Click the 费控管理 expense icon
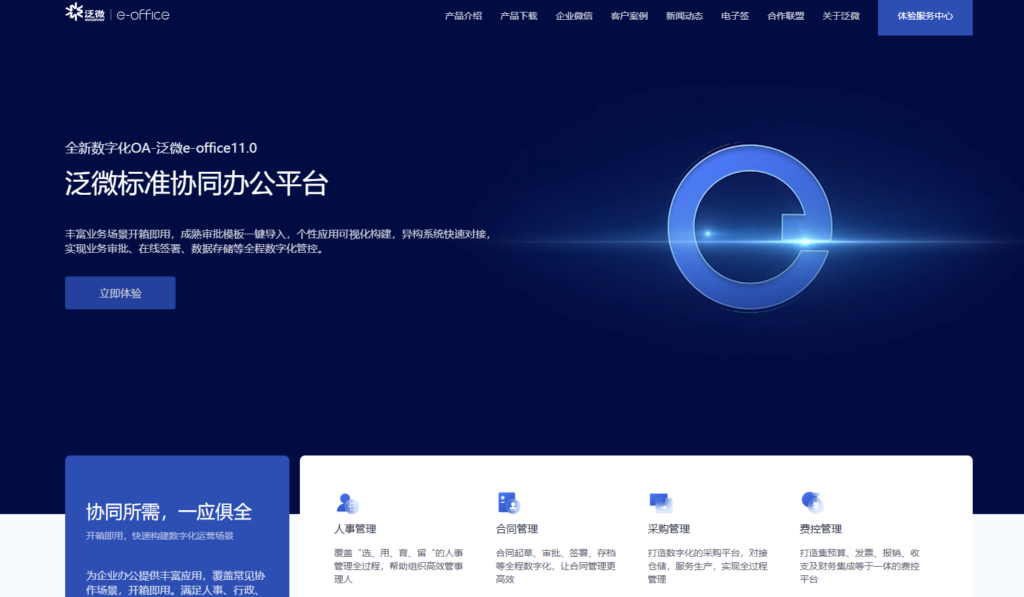1024x597 pixels. (812, 503)
